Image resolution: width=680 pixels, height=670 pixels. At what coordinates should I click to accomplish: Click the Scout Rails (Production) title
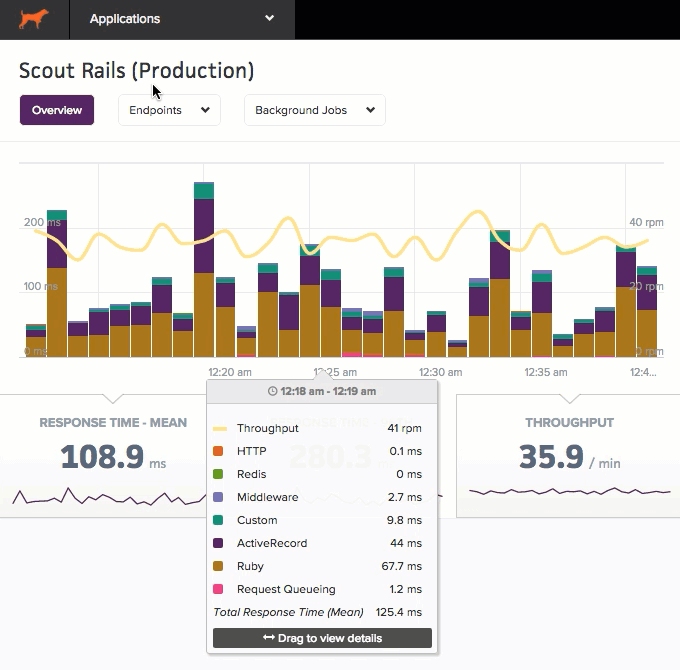(137, 71)
